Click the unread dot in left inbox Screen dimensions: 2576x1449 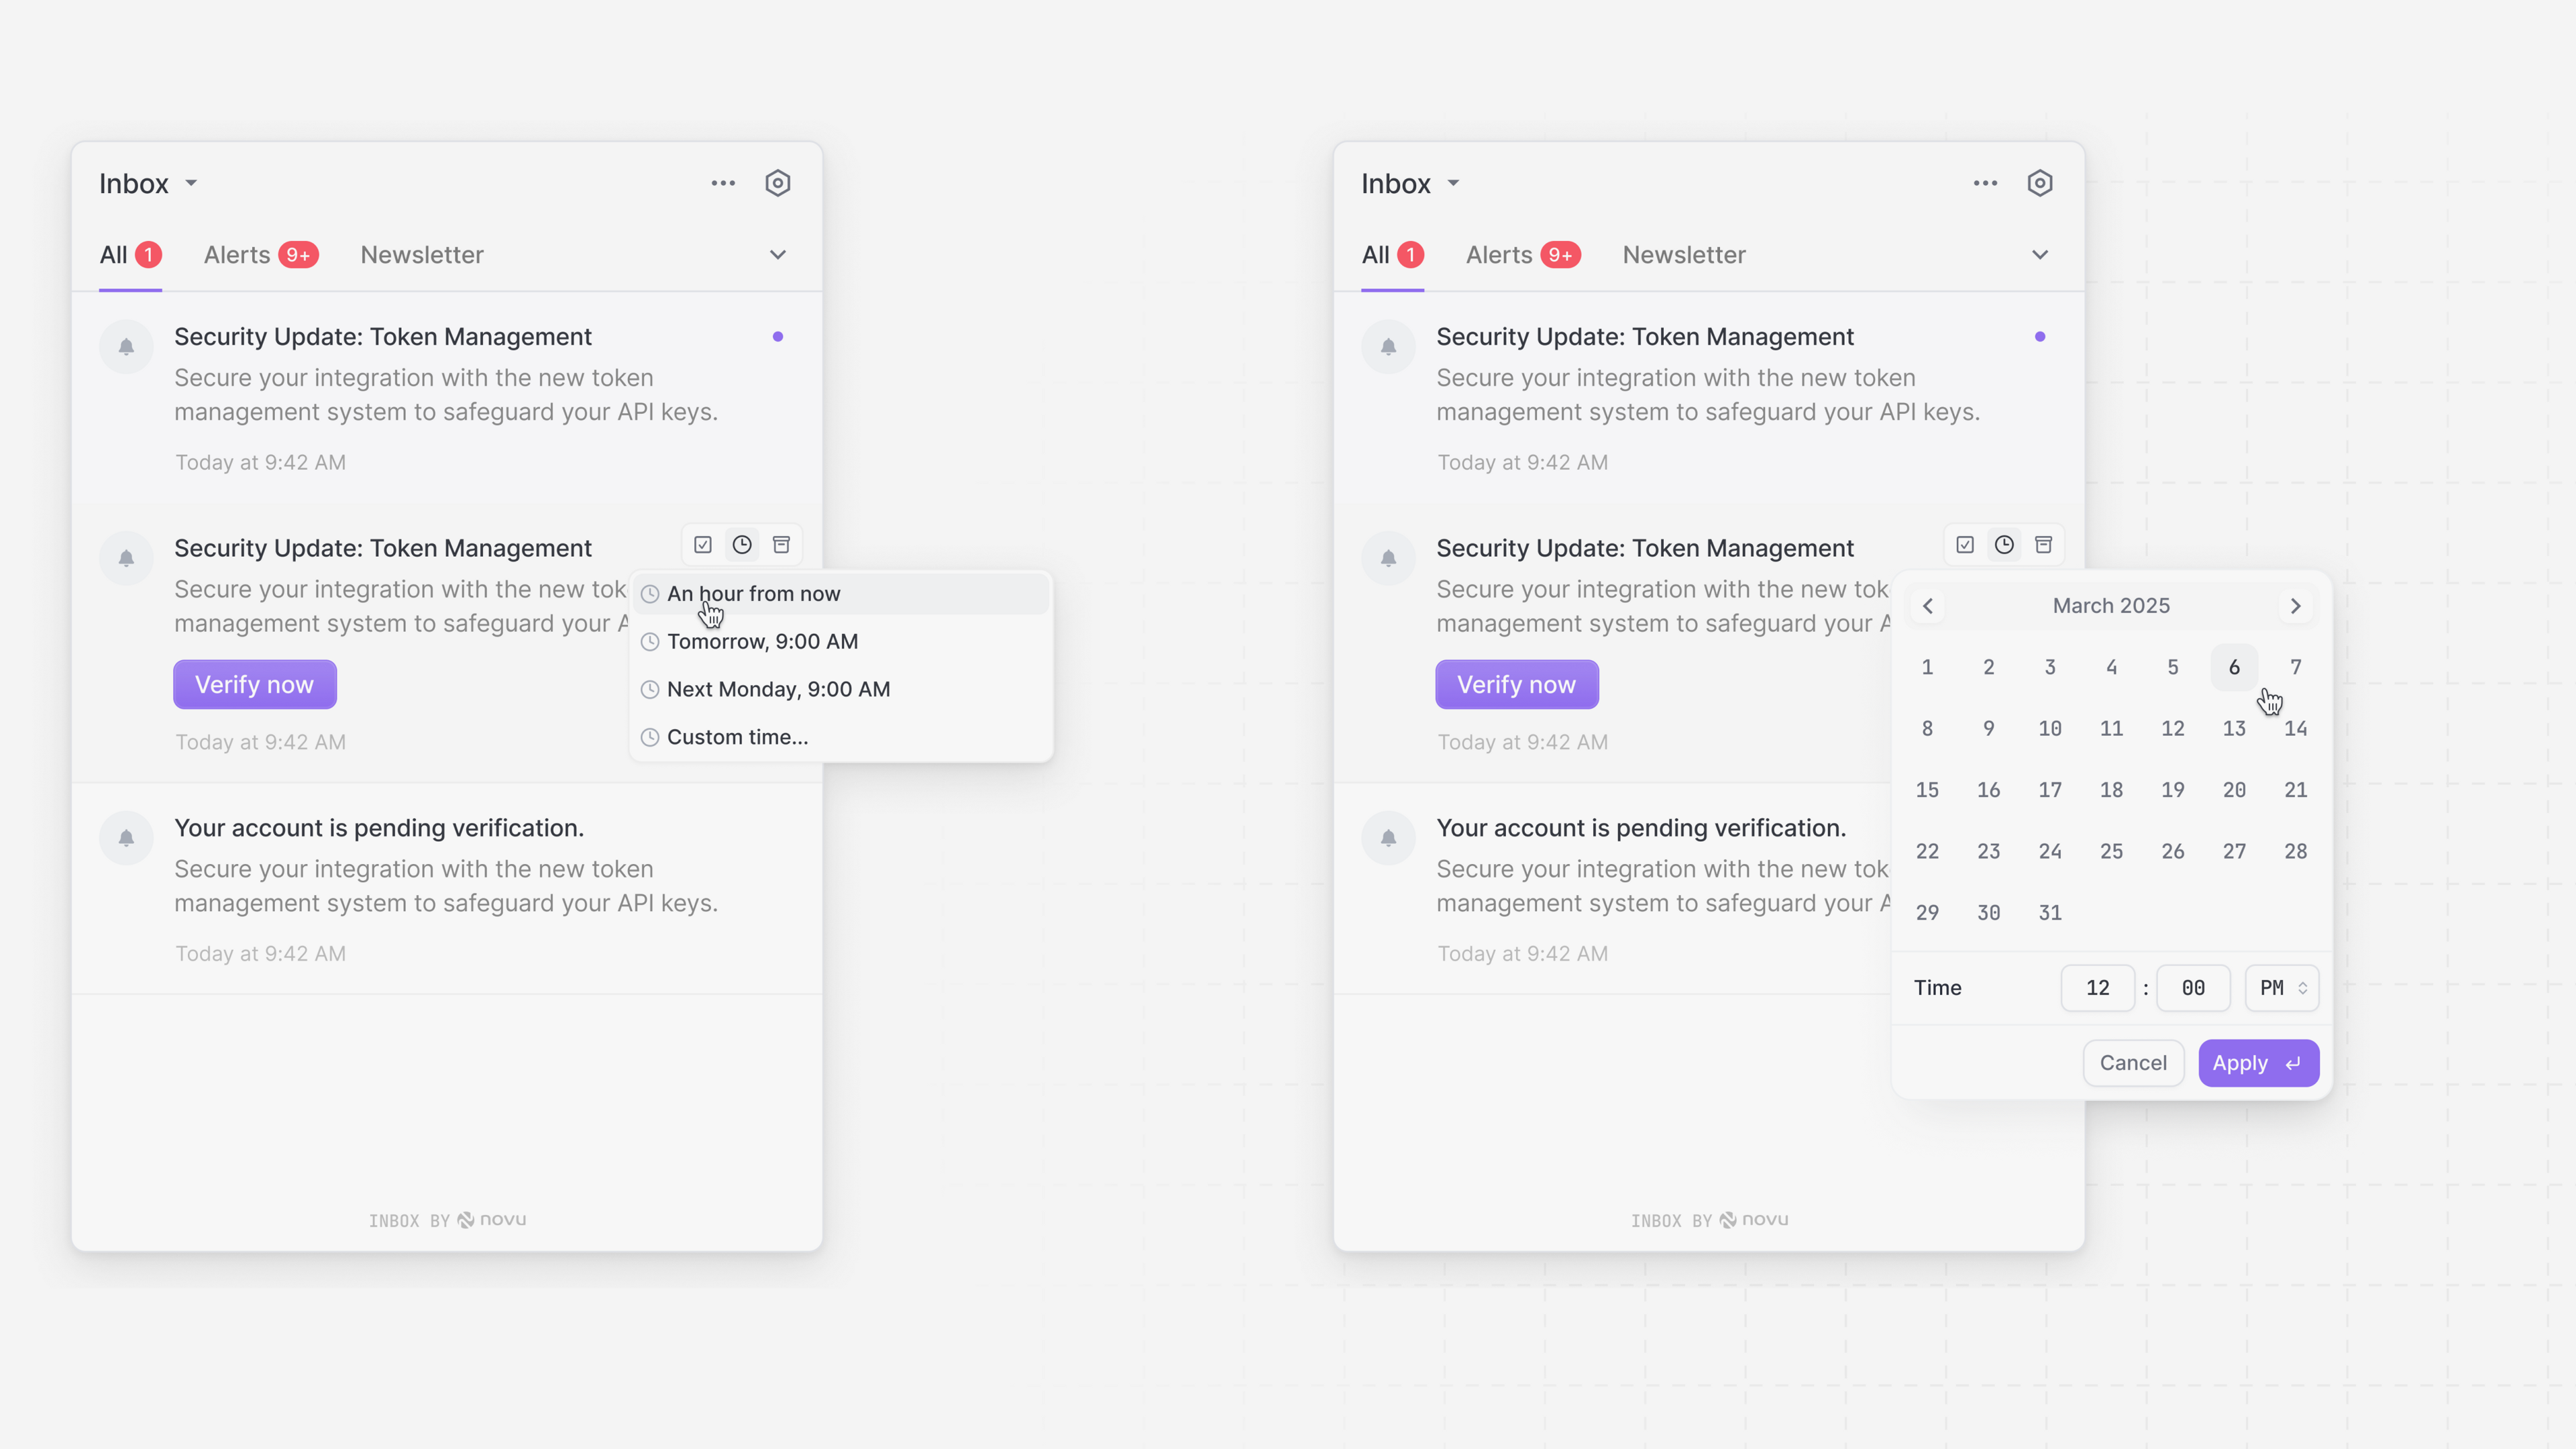pyautogui.click(x=778, y=337)
